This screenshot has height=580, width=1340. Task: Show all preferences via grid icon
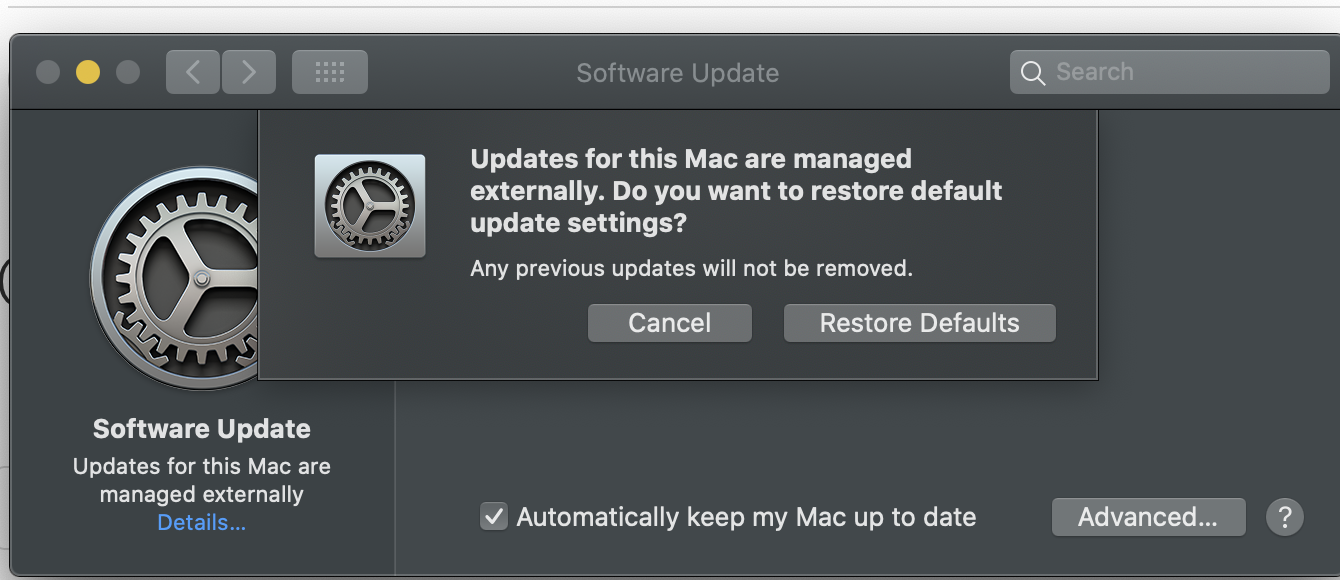[329, 72]
